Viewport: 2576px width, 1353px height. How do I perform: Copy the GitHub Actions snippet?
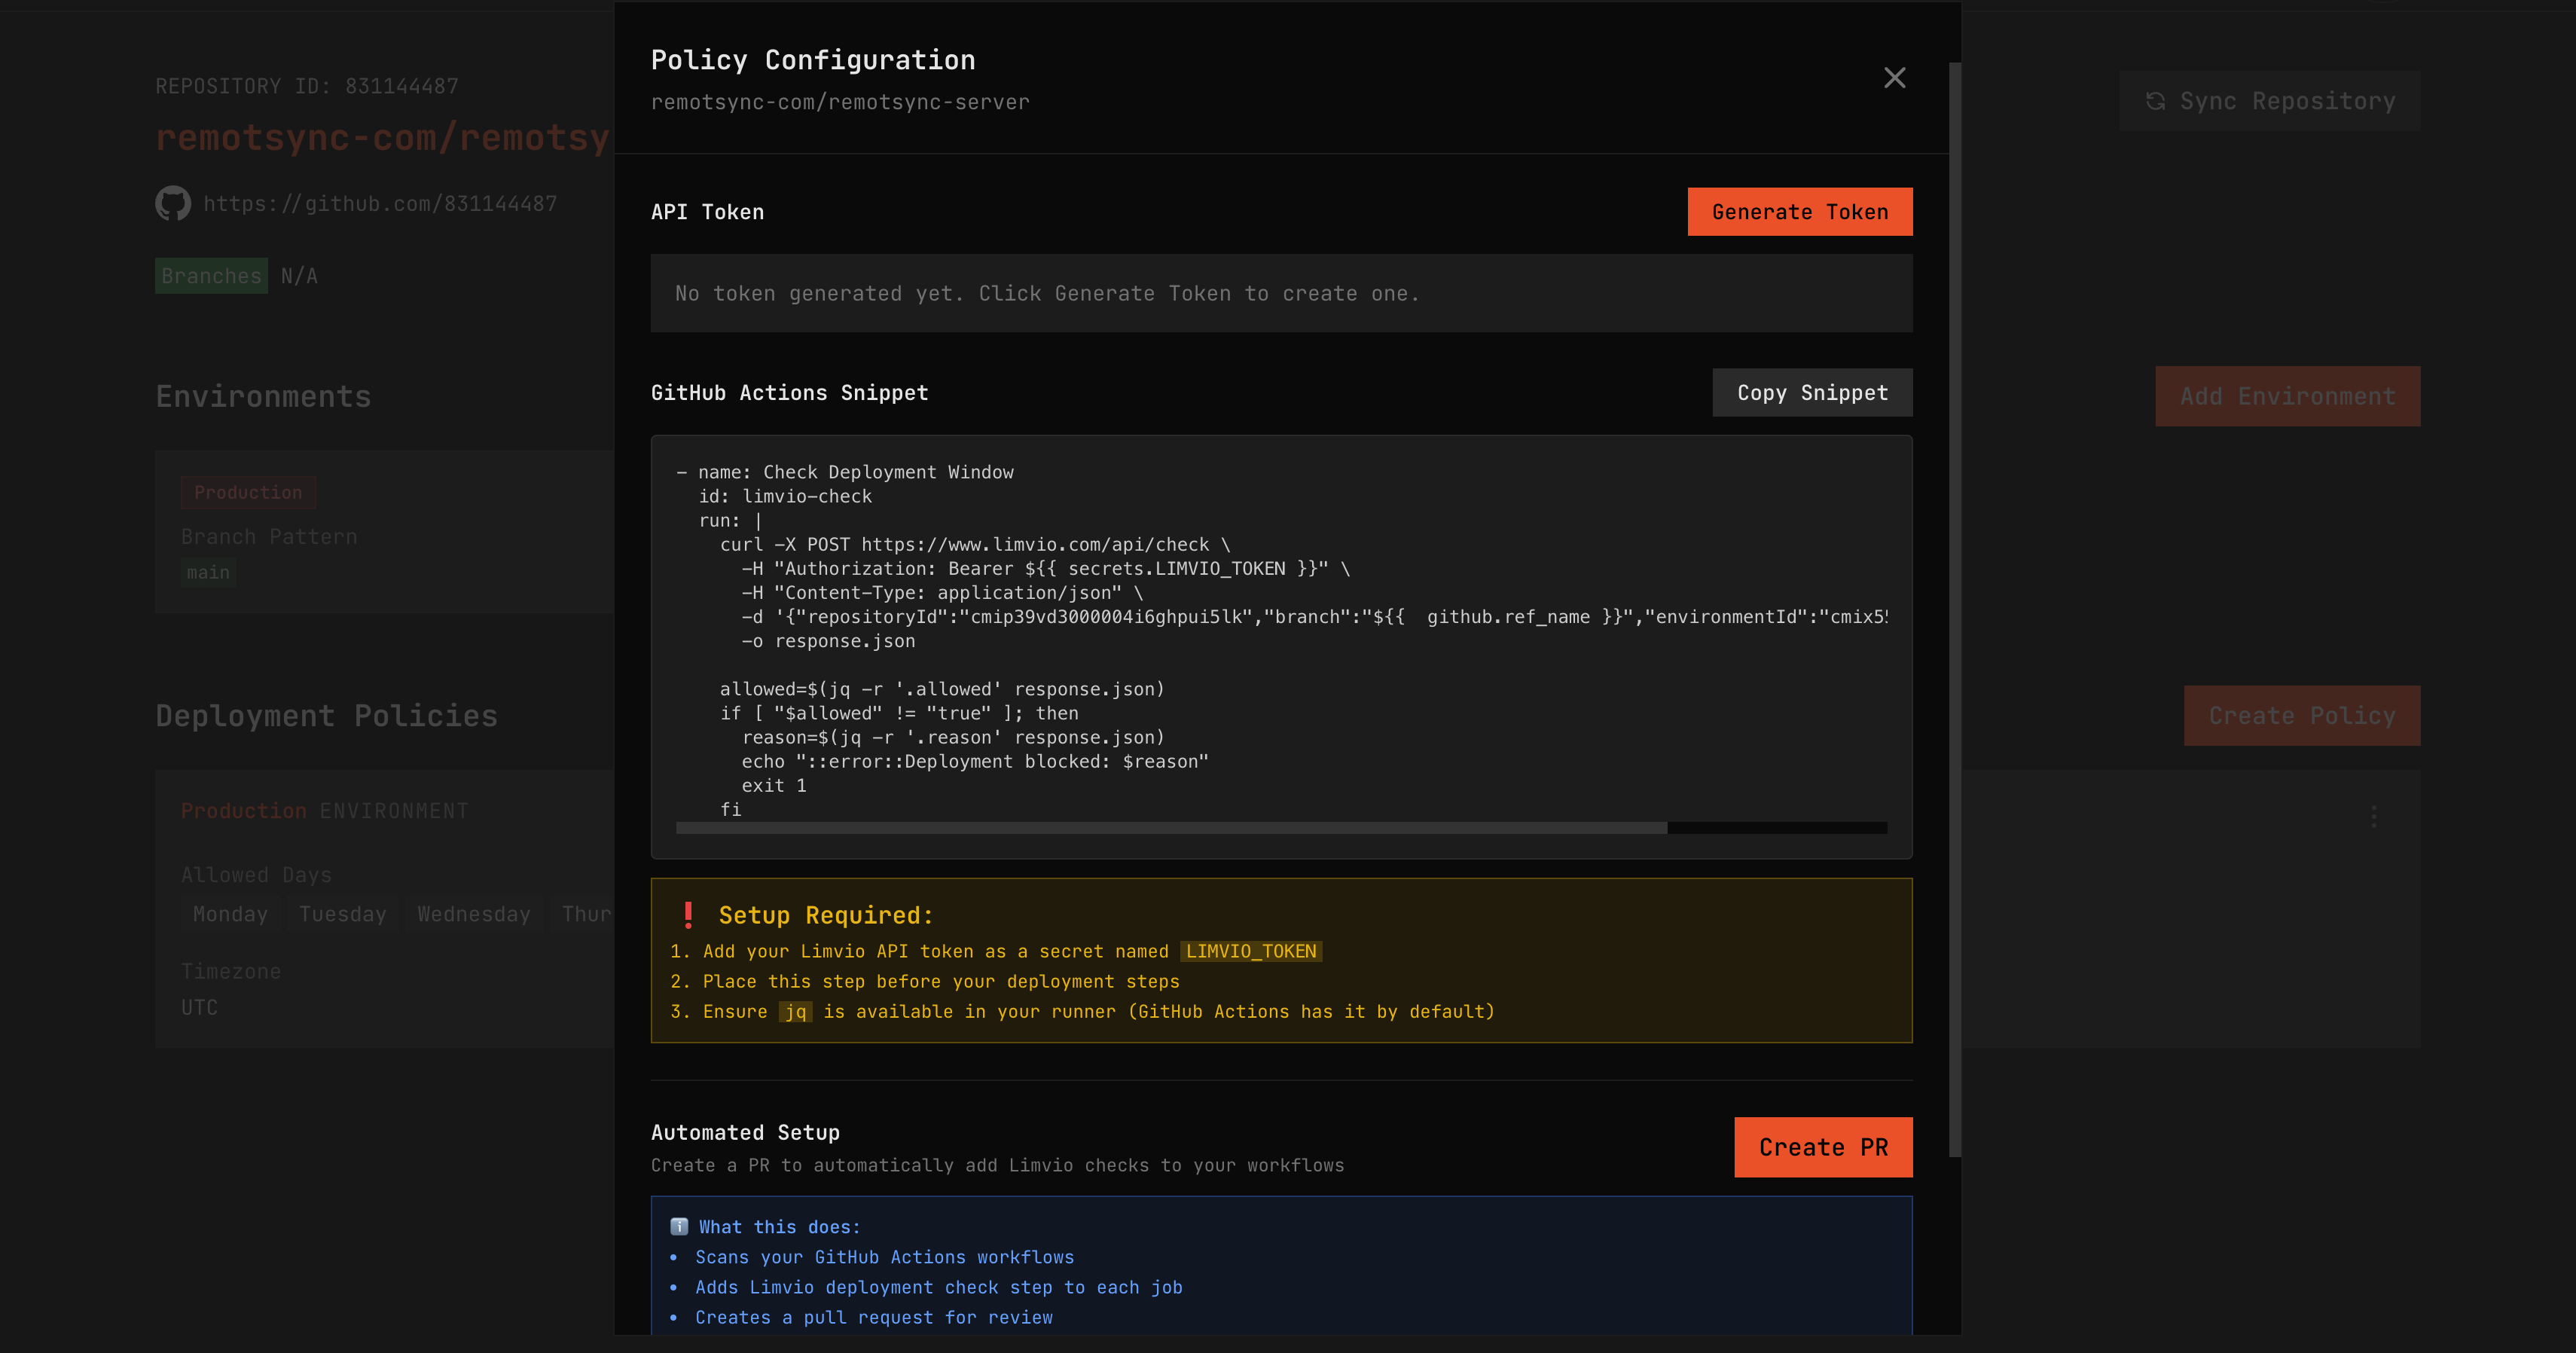click(1811, 393)
